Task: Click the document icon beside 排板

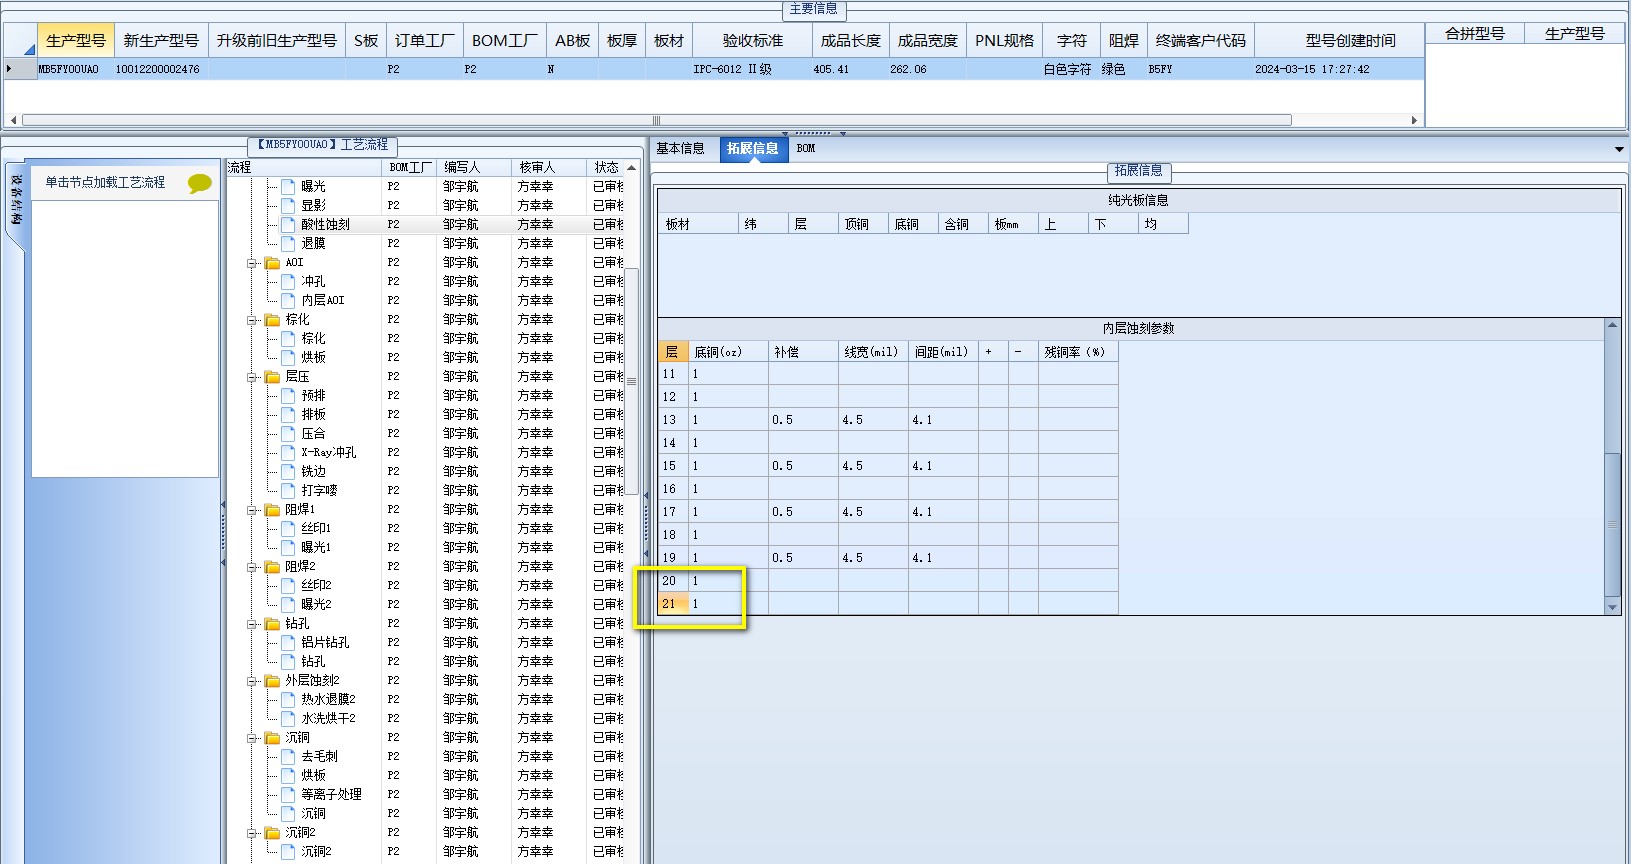Action: (288, 414)
